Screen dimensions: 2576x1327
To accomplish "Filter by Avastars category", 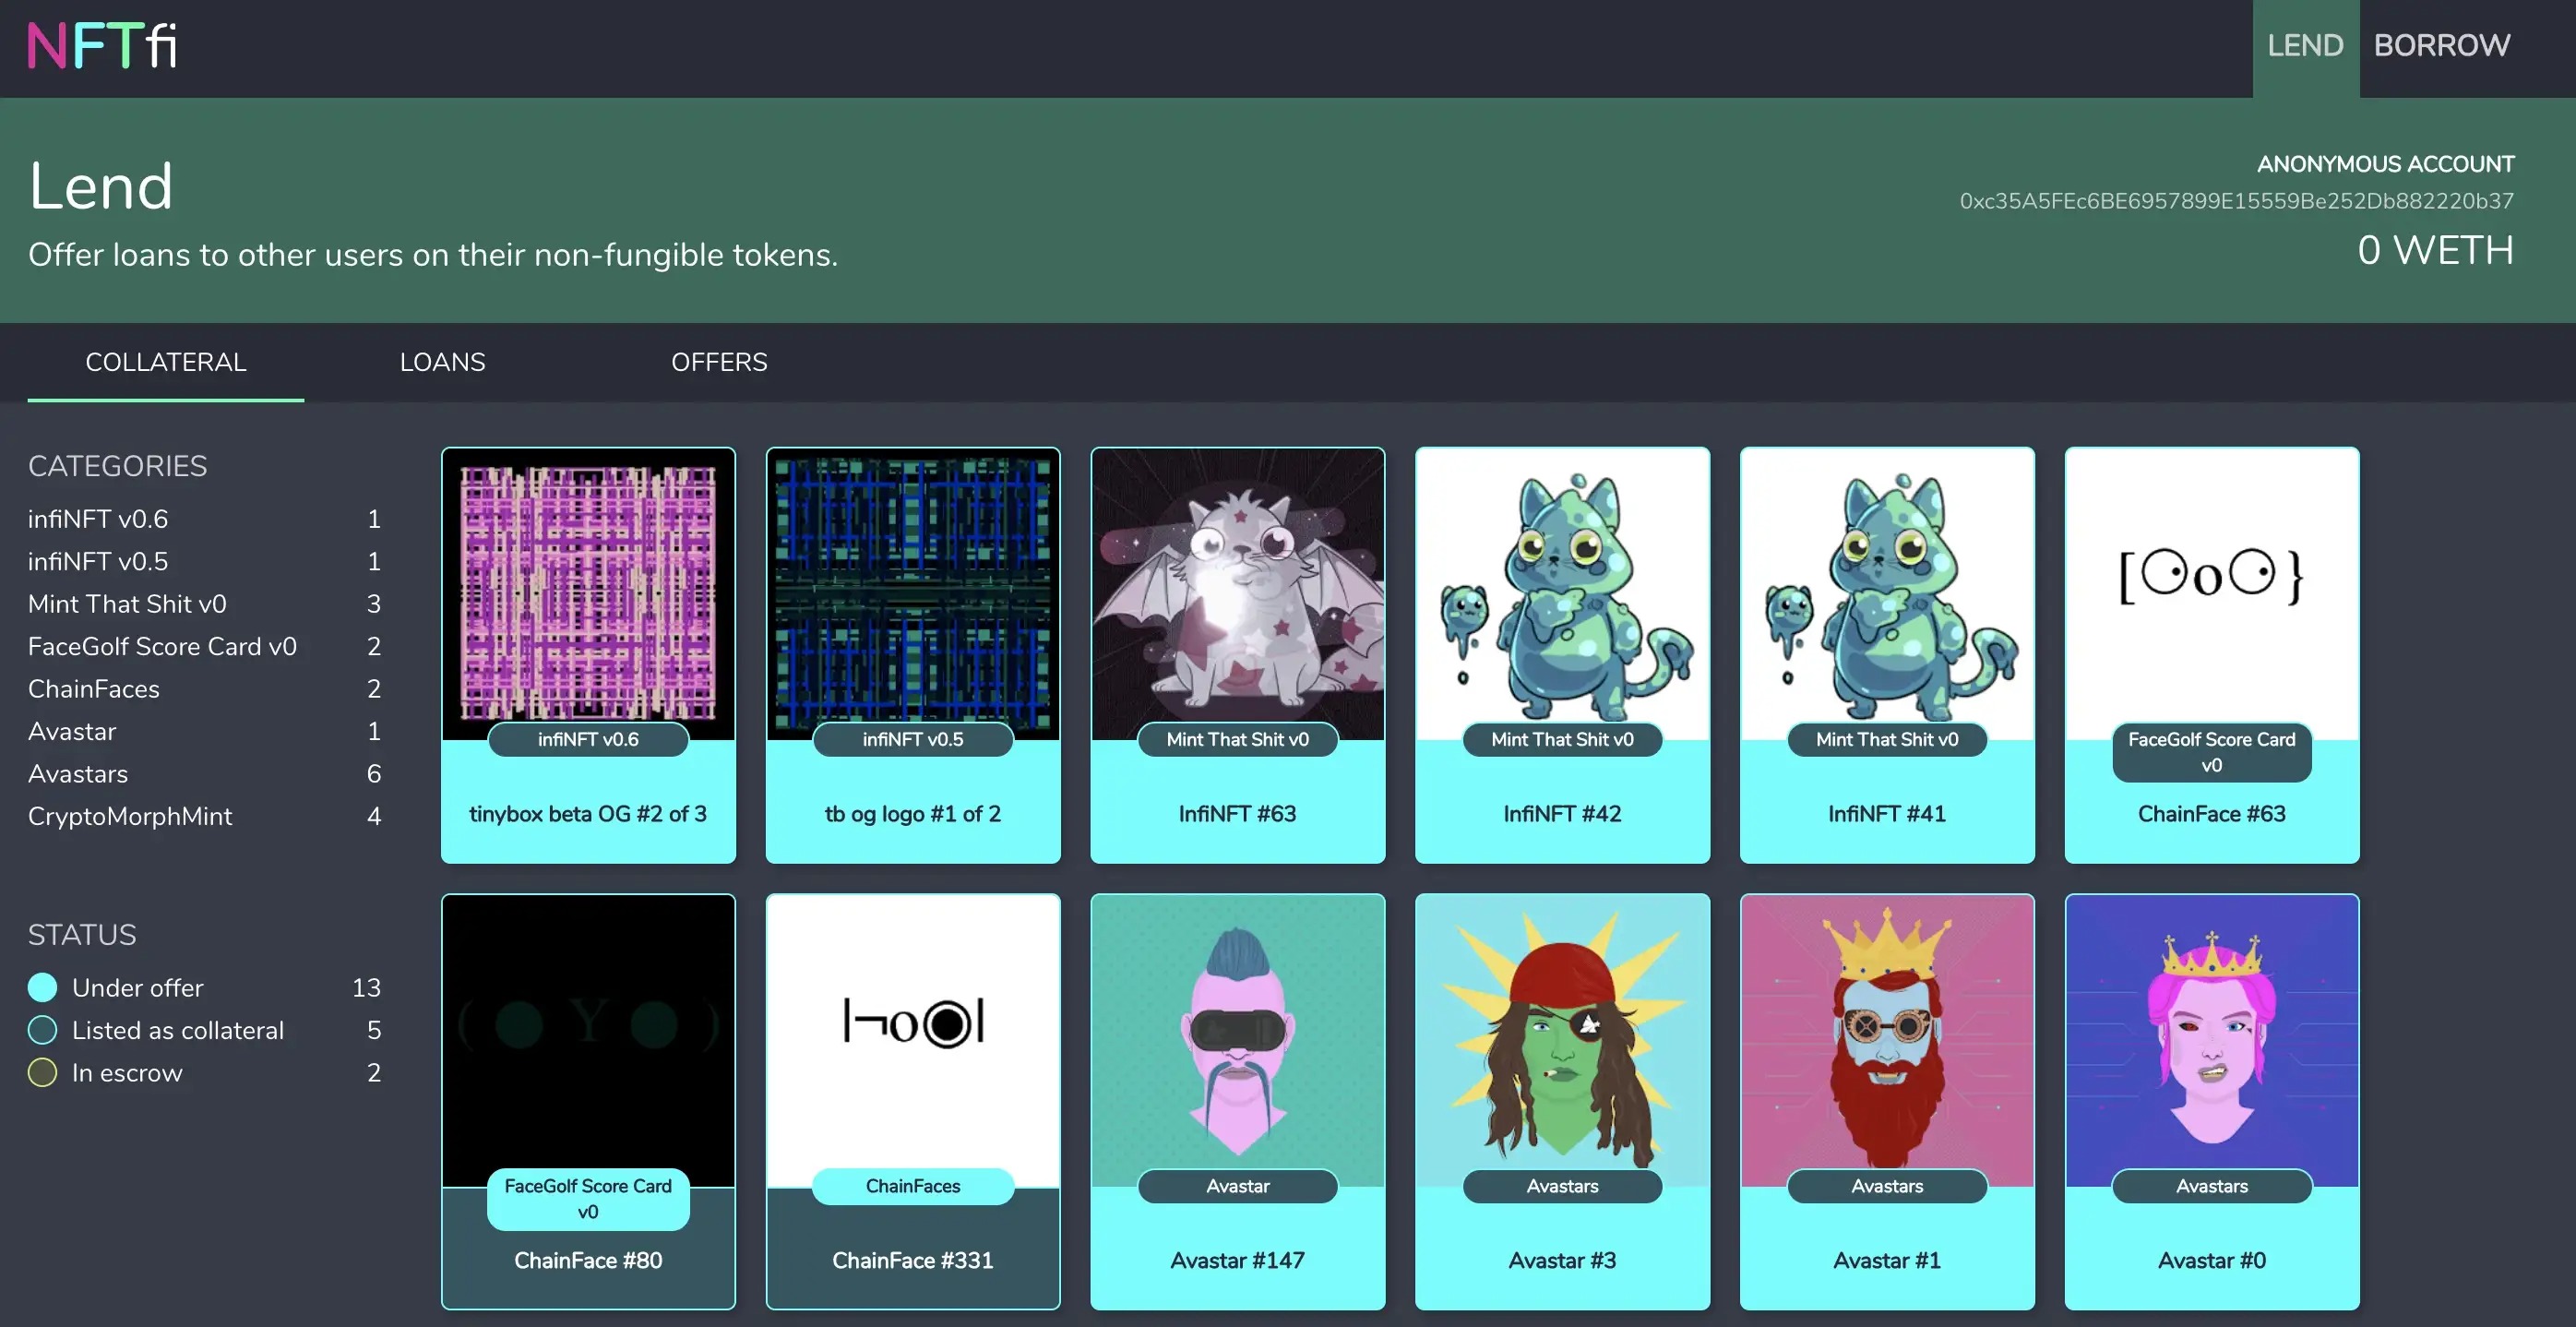I will point(78,774).
